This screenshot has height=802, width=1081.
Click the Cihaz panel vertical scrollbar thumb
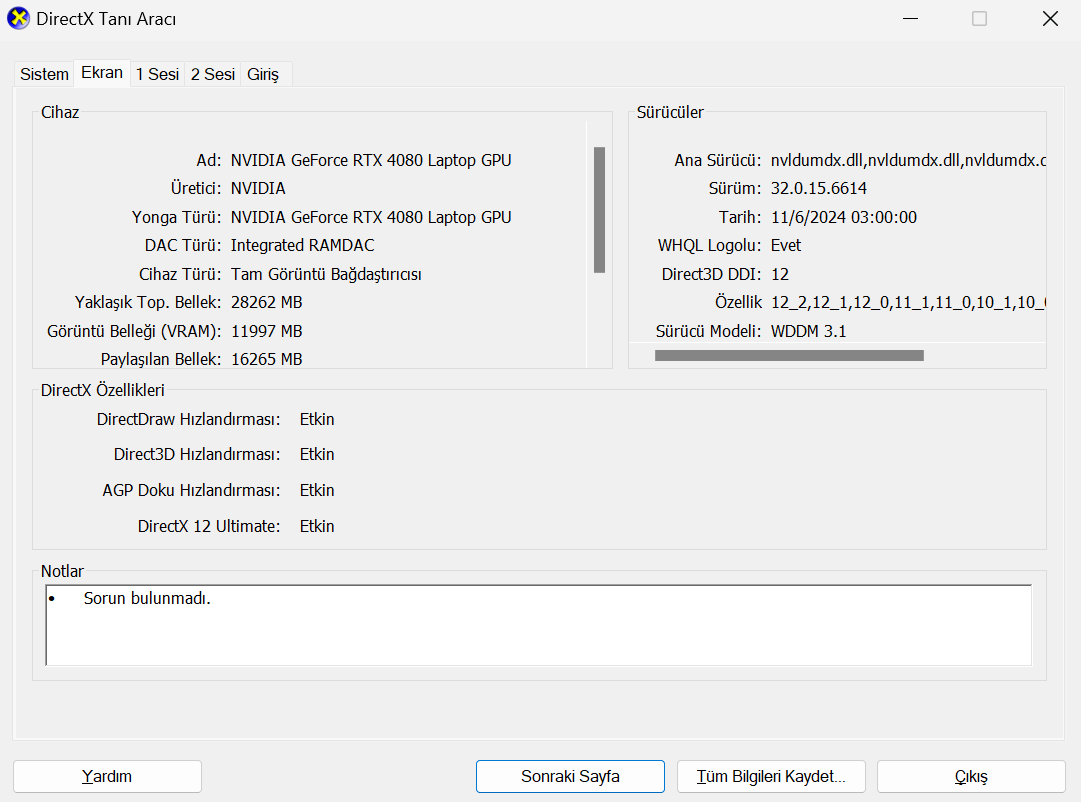click(x=599, y=210)
